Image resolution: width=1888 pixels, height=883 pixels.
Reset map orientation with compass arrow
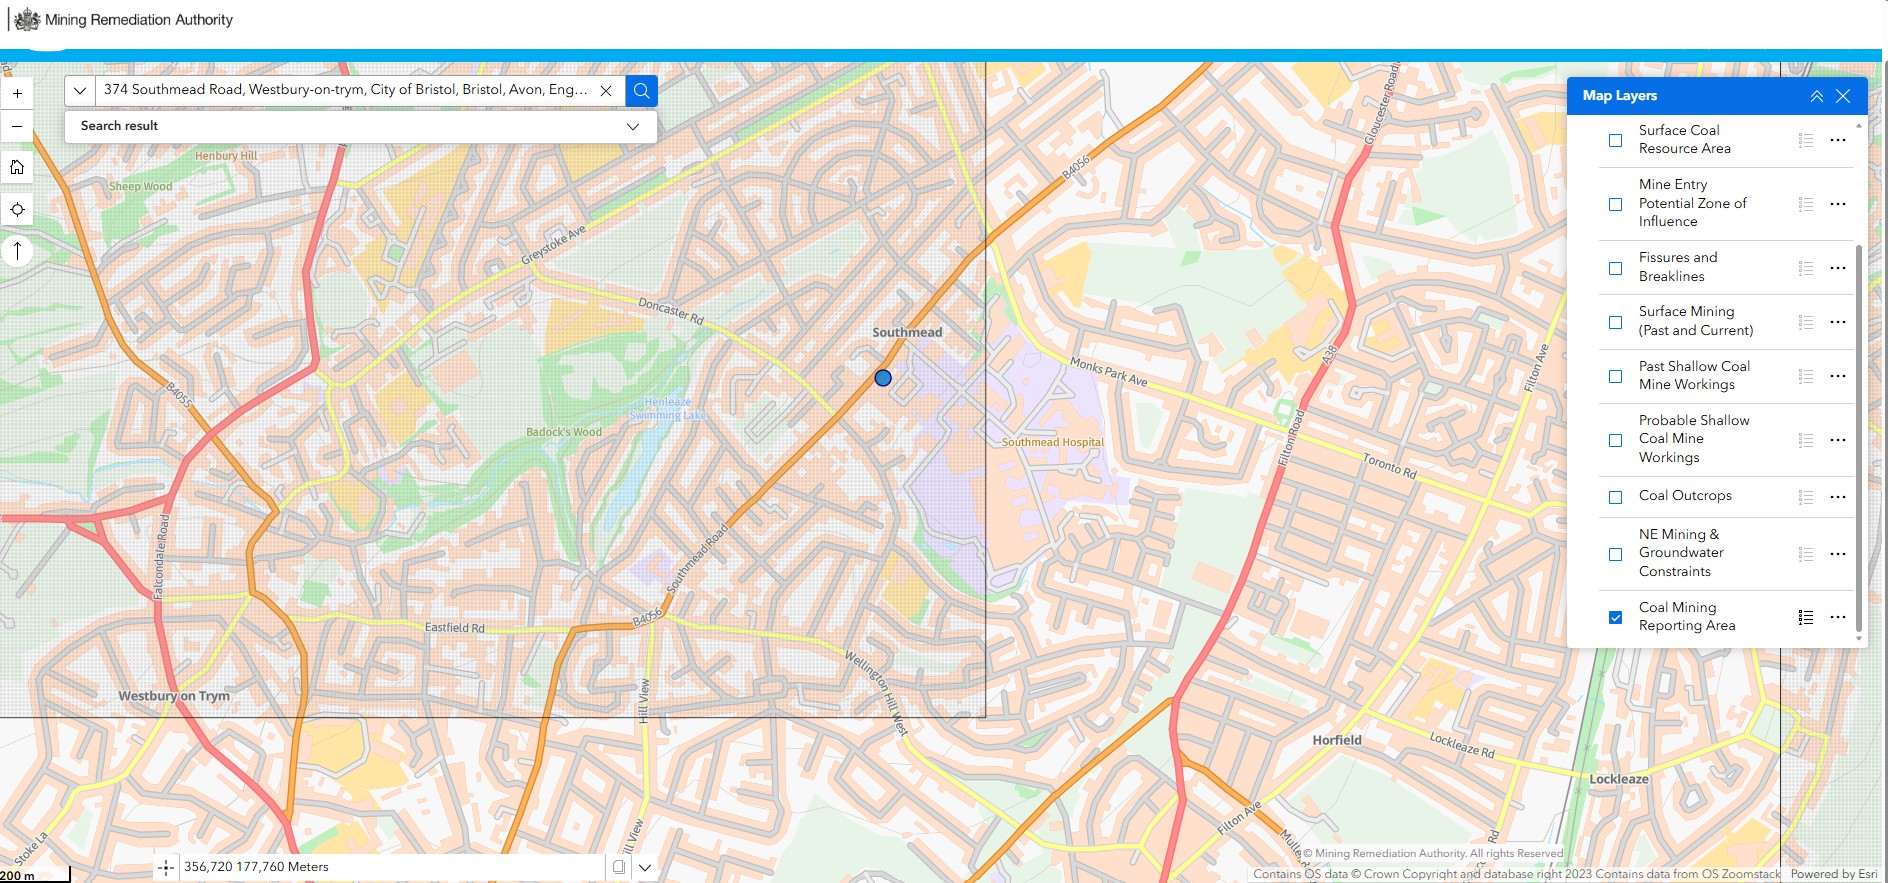pos(17,251)
